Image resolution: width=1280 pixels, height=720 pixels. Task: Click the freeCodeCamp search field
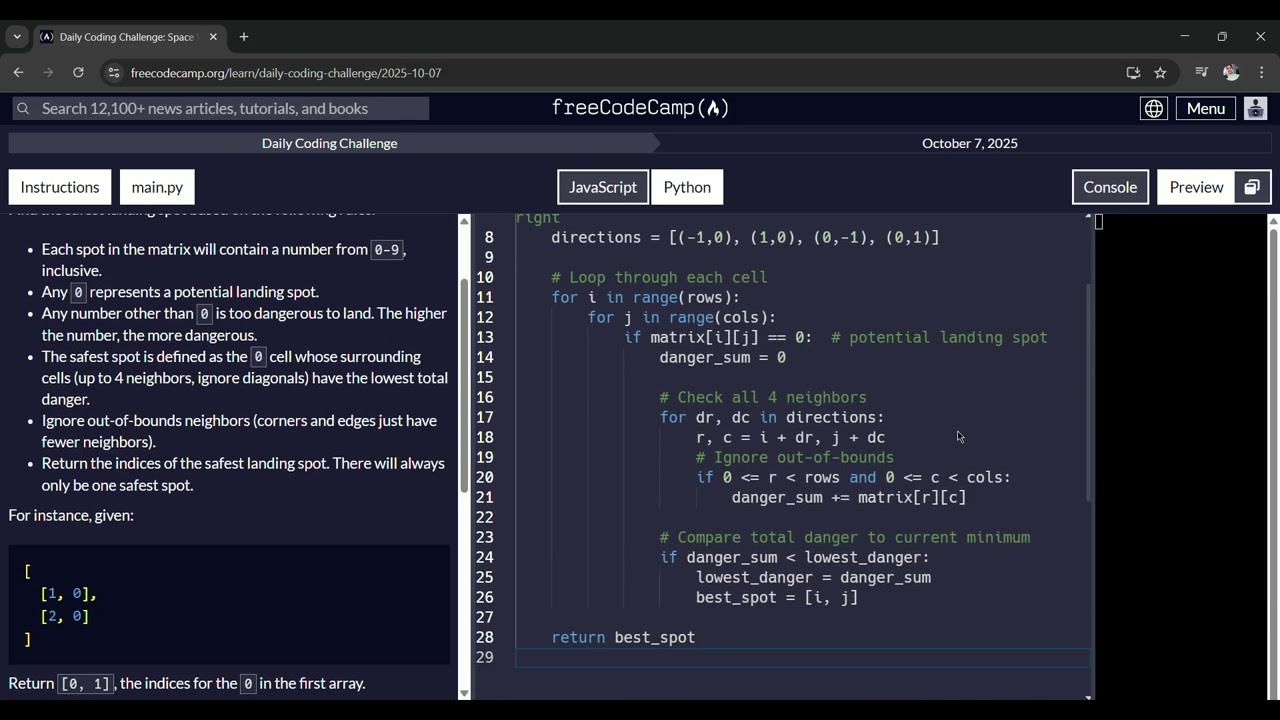(221, 108)
